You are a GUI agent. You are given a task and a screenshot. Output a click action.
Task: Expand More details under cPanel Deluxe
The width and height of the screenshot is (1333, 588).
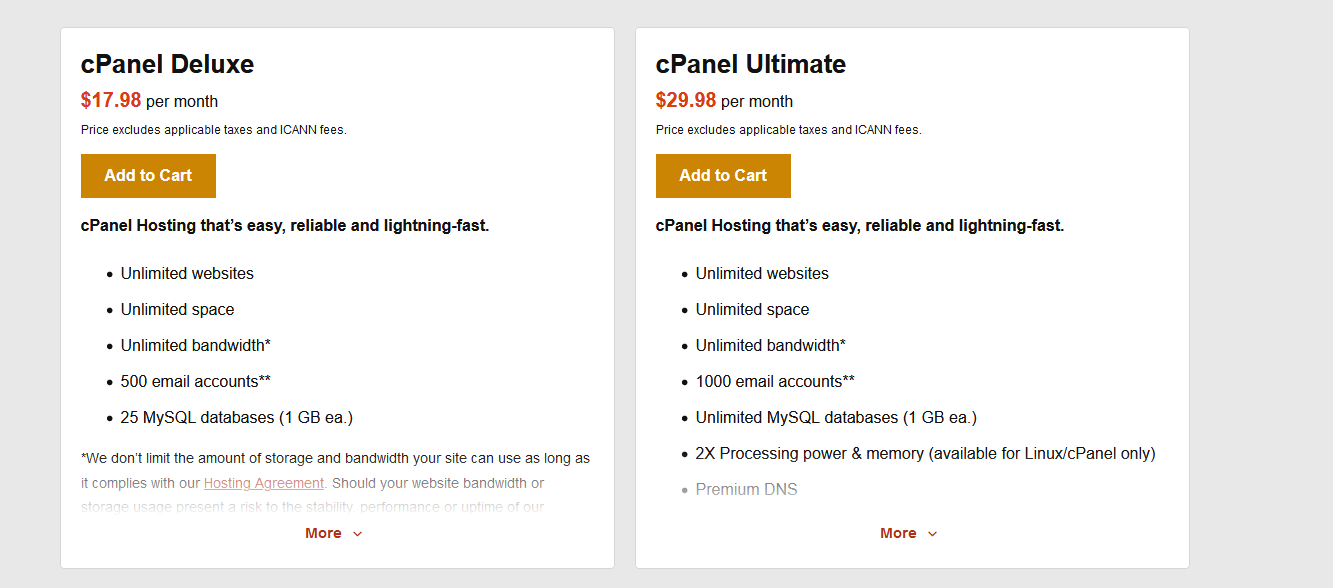334,533
